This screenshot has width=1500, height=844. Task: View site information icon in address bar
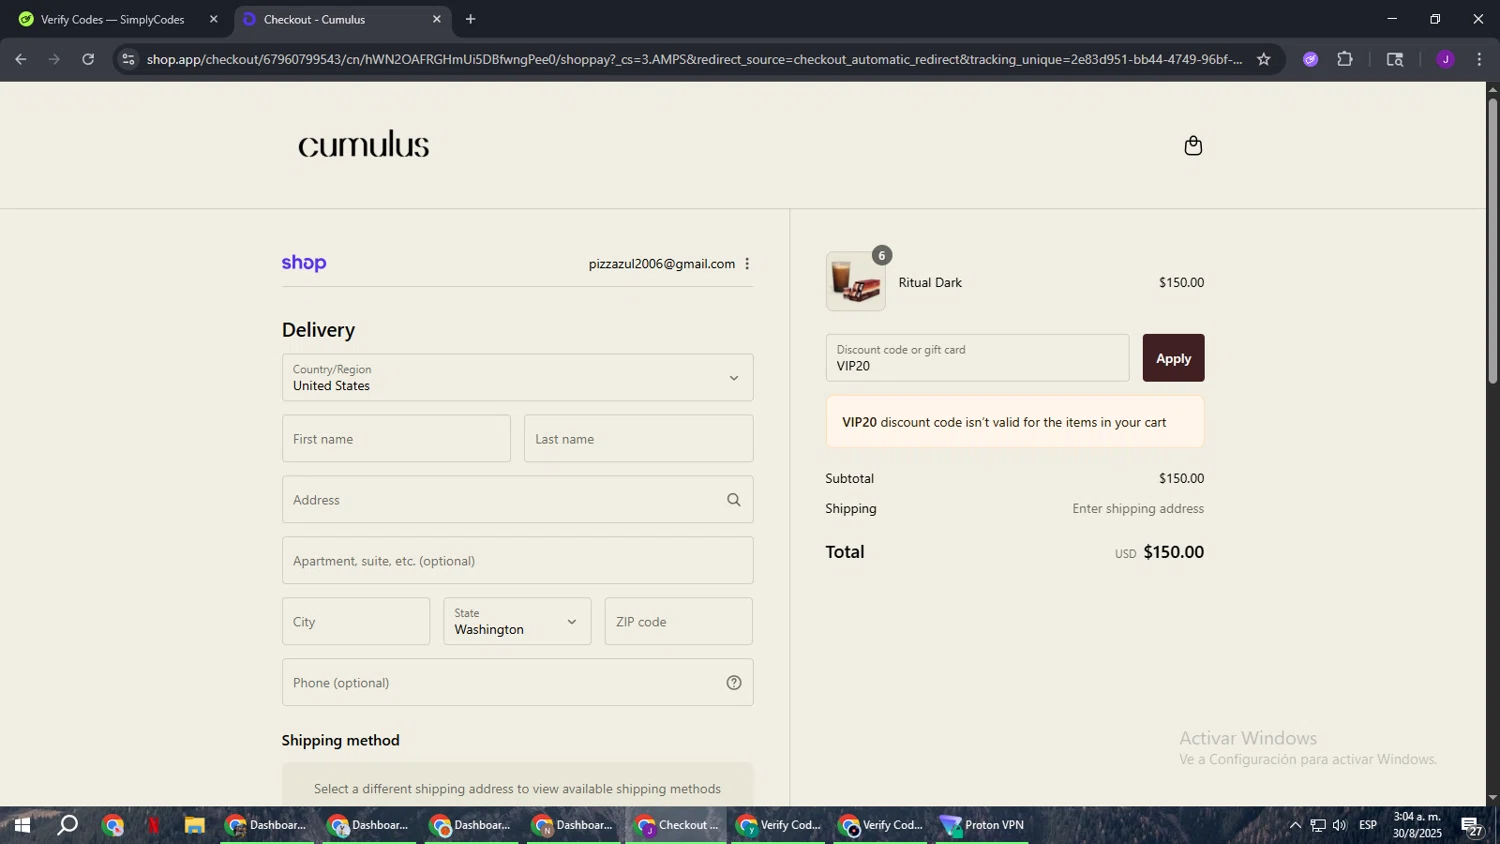point(127,59)
